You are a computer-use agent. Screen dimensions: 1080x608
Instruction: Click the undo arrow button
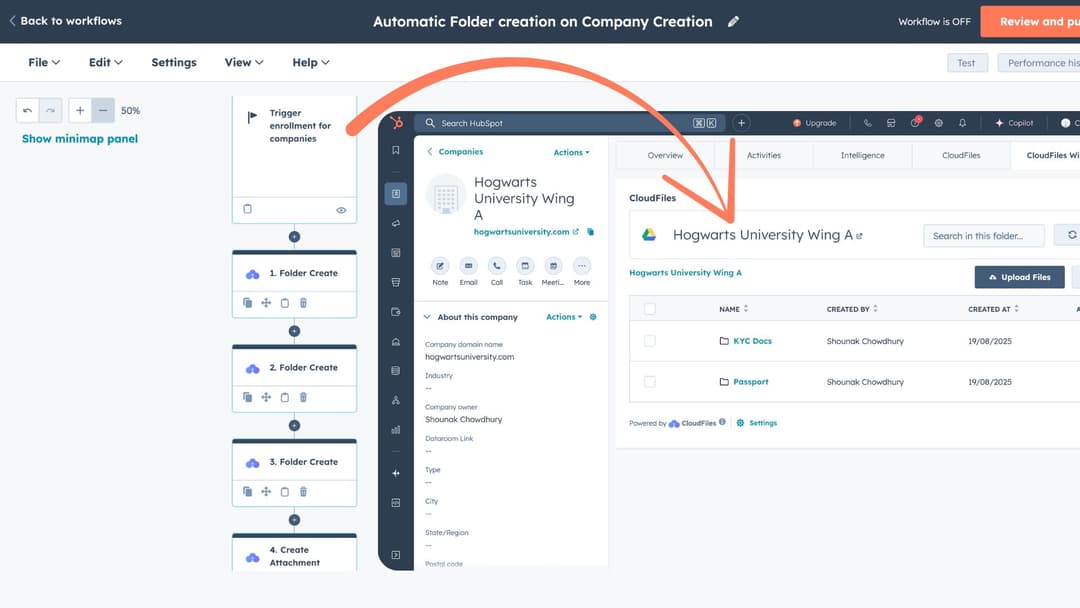[x=28, y=111]
